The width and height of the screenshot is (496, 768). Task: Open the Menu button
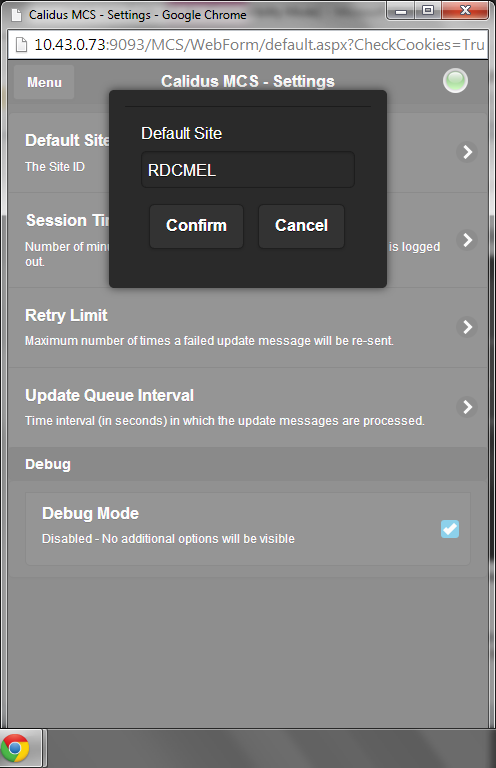click(x=44, y=82)
